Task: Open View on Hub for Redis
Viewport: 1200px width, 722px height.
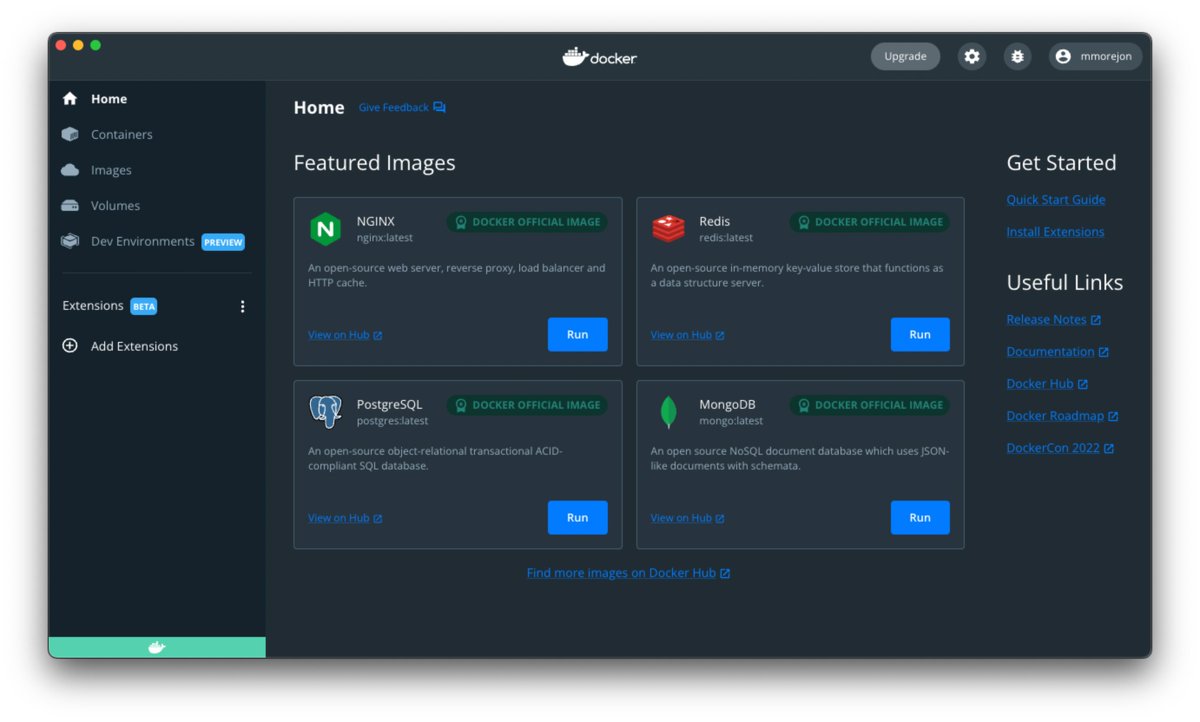Action: tap(688, 335)
